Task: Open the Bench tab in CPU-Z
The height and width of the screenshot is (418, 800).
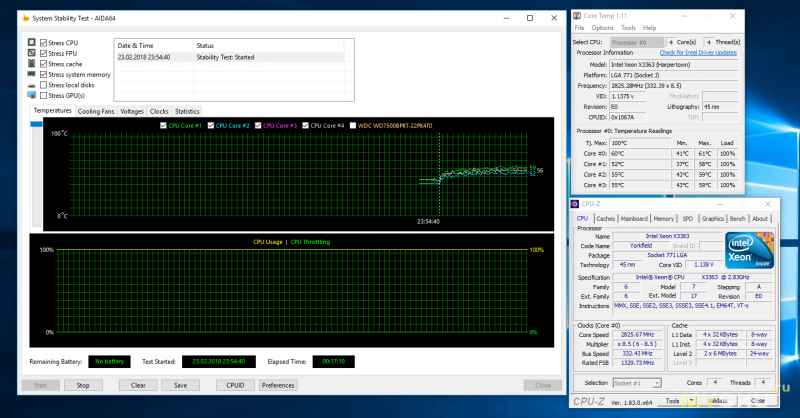Action: coord(737,218)
